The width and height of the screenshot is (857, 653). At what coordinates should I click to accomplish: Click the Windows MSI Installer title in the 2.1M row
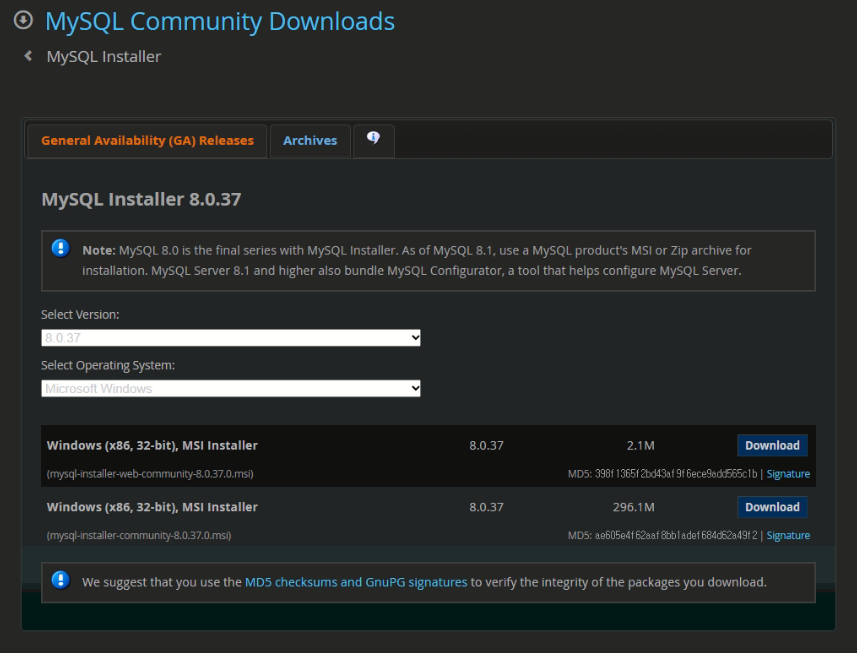[x=152, y=445]
